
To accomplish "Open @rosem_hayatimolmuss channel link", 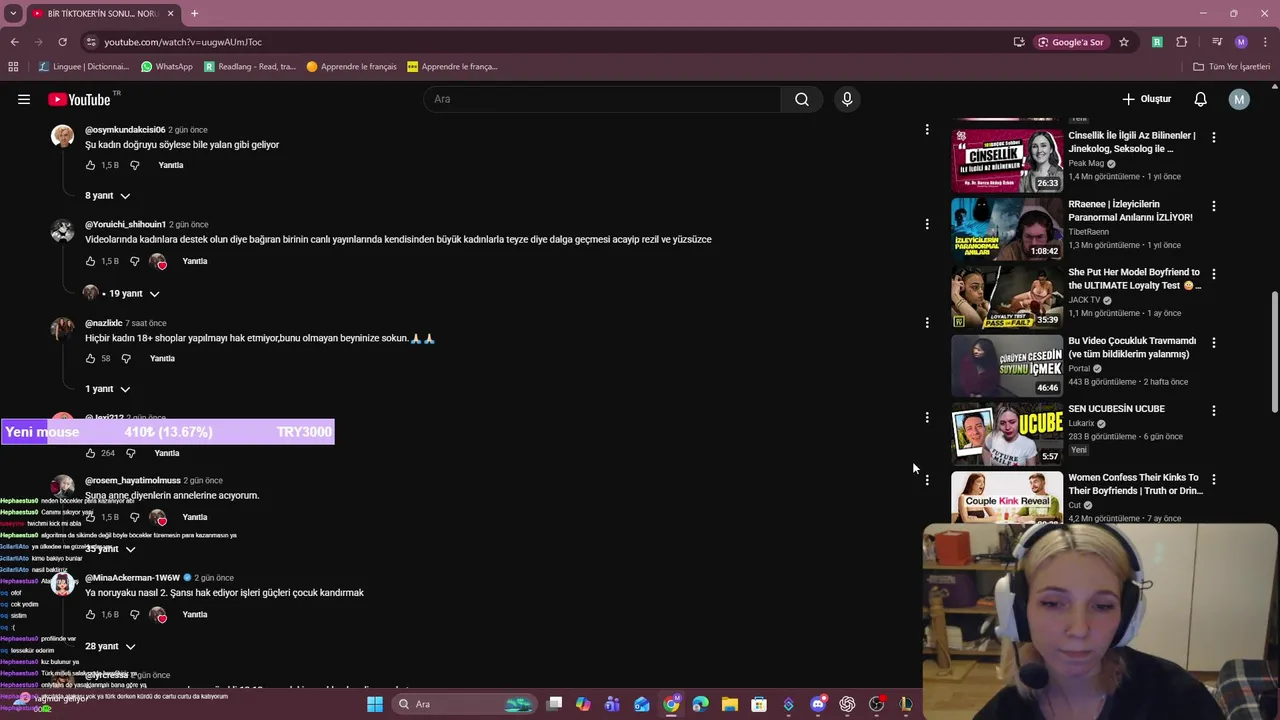I will click(x=133, y=481).
